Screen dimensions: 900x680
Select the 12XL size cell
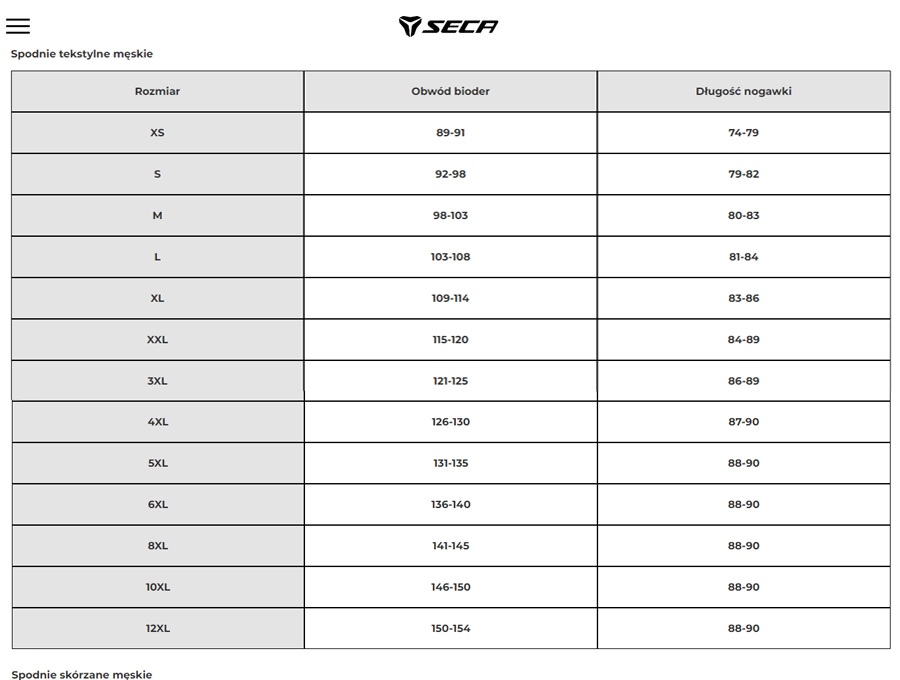[157, 629]
